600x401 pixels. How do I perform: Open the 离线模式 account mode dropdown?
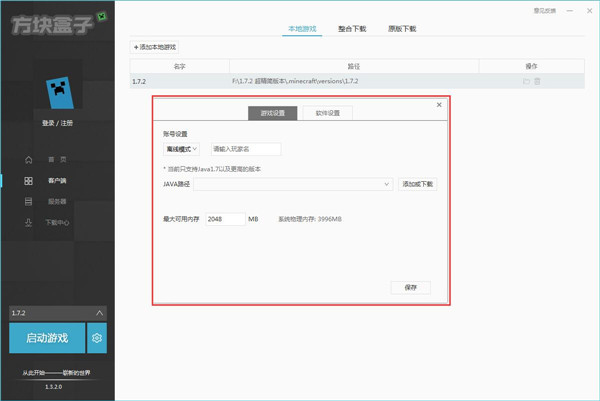[x=182, y=149]
